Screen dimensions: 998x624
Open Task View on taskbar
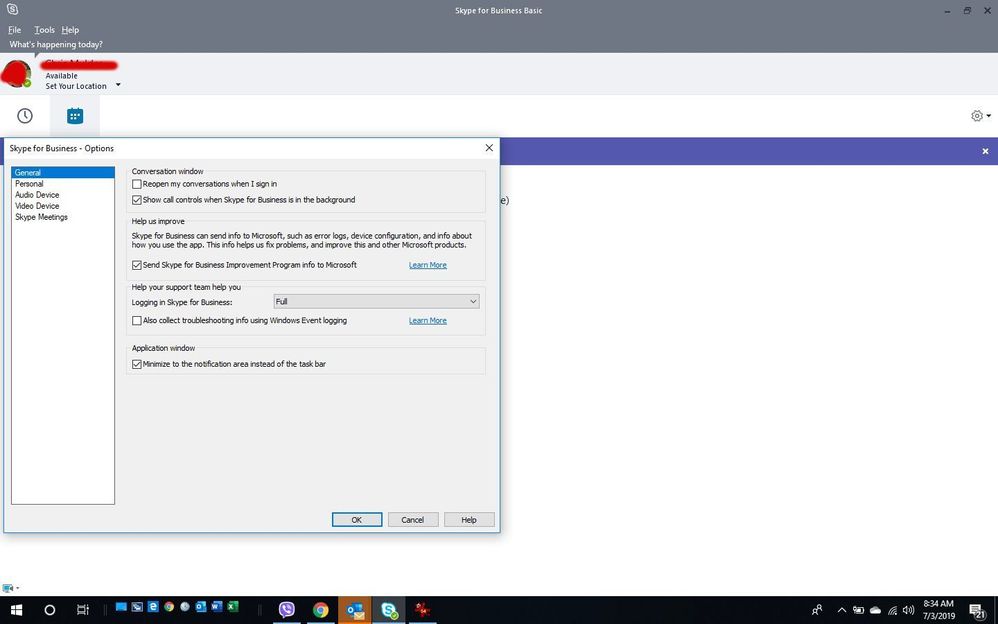pos(83,610)
